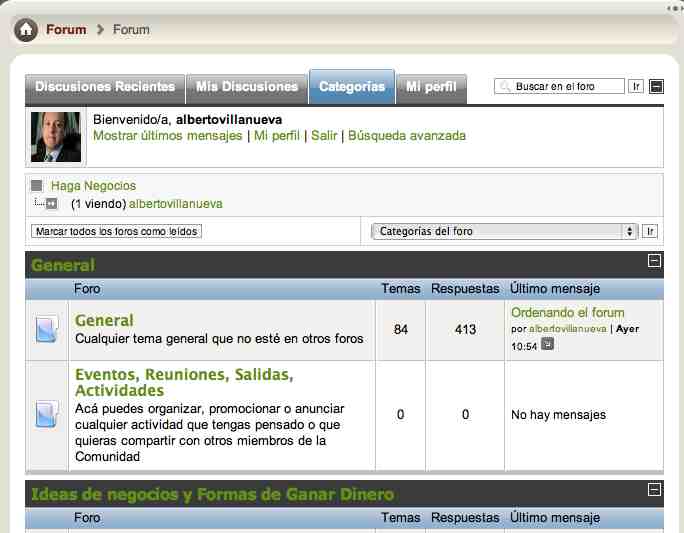Open the bold Forum breadcrumb link

tap(66, 30)
